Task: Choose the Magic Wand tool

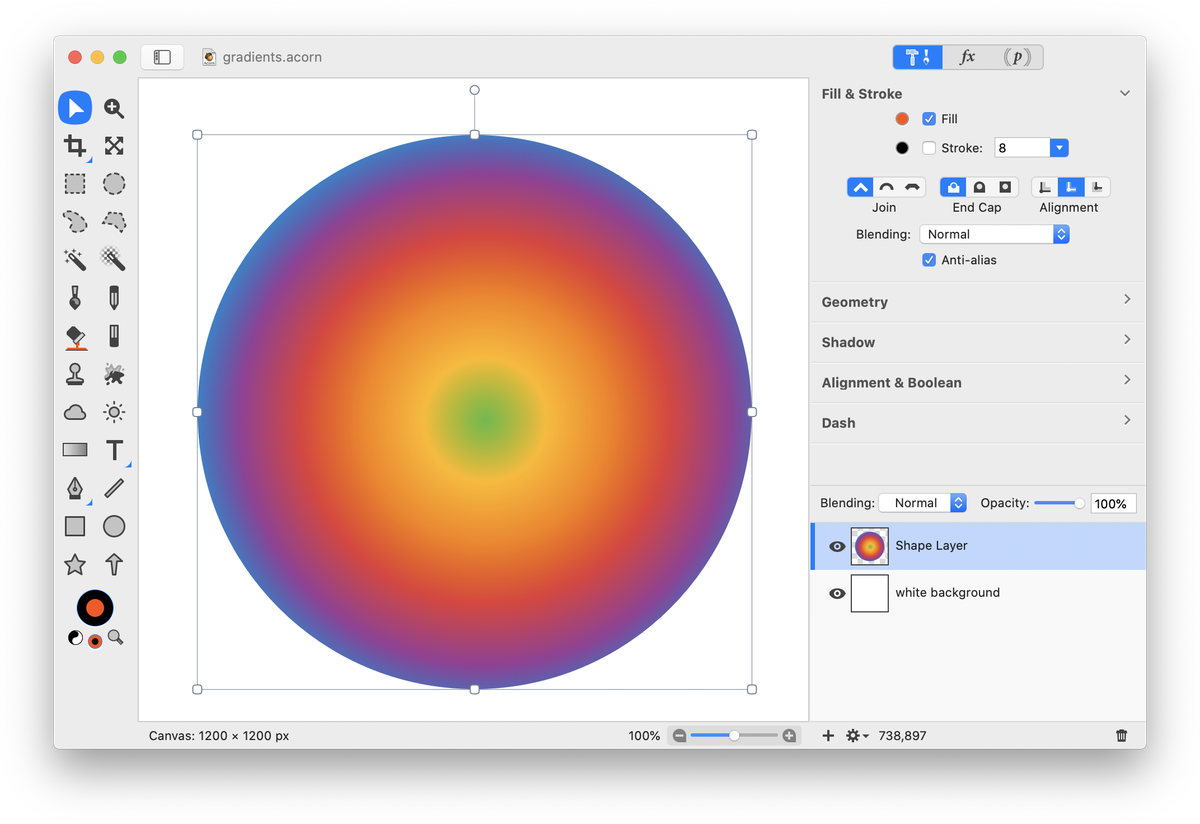Action: [x=75, y=260]
